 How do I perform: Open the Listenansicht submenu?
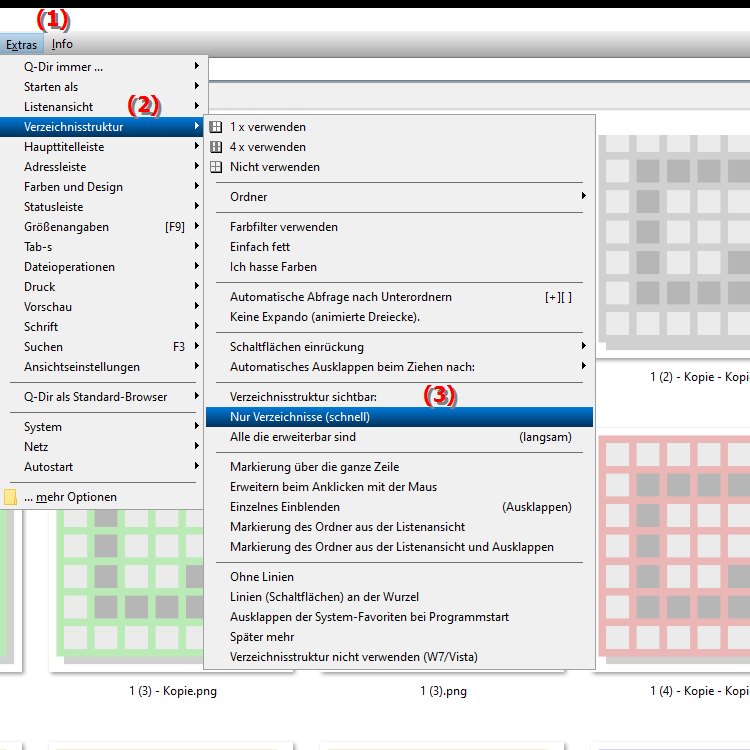coord(103,107)
